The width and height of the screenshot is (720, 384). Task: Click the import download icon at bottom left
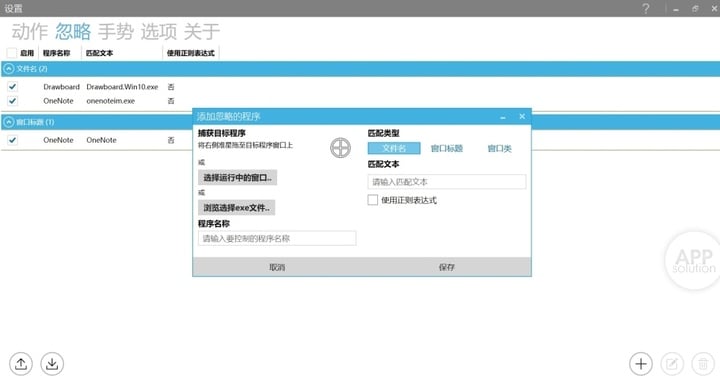[52, 364]
